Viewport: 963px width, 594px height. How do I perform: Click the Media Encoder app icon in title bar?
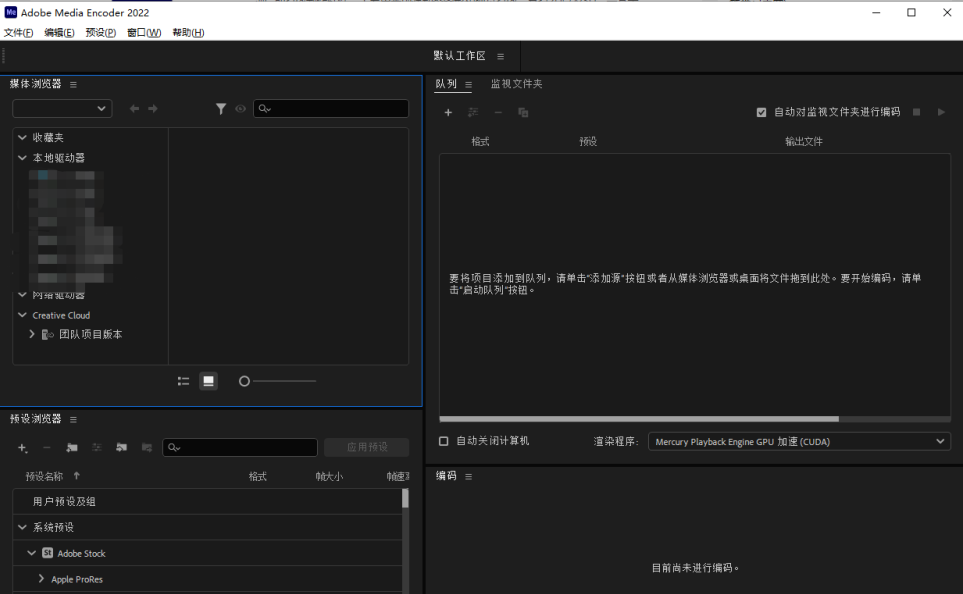point(10,12)
